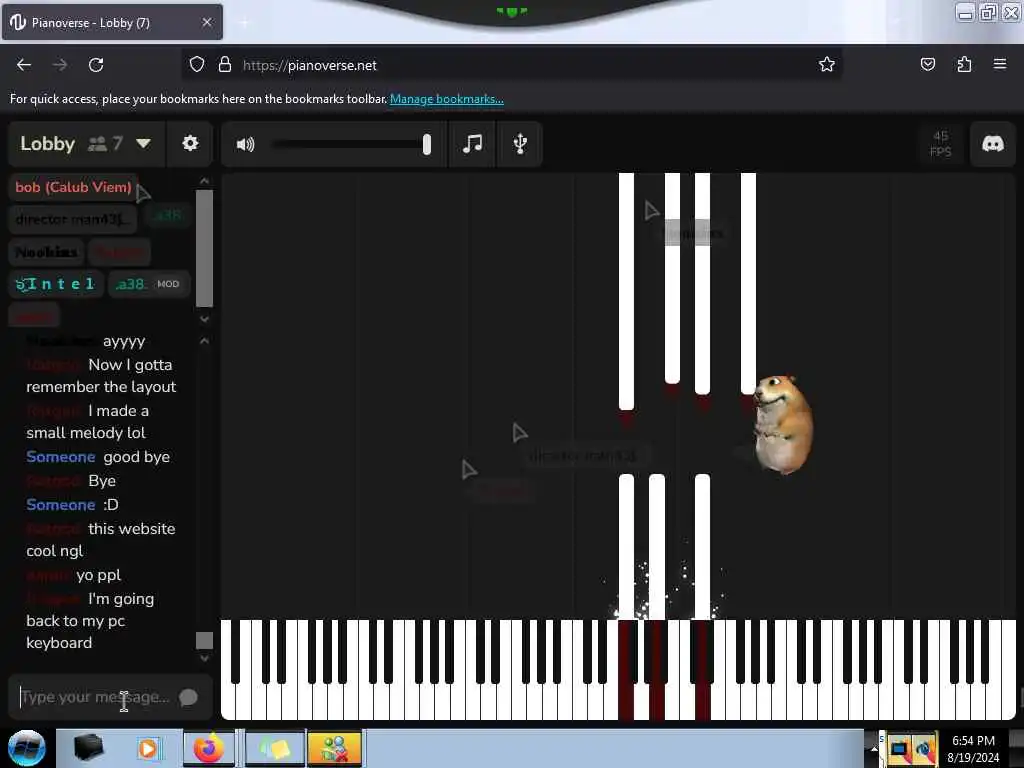
Task: Click down arrow of user list scrollbar
Action: click(204, 319)
